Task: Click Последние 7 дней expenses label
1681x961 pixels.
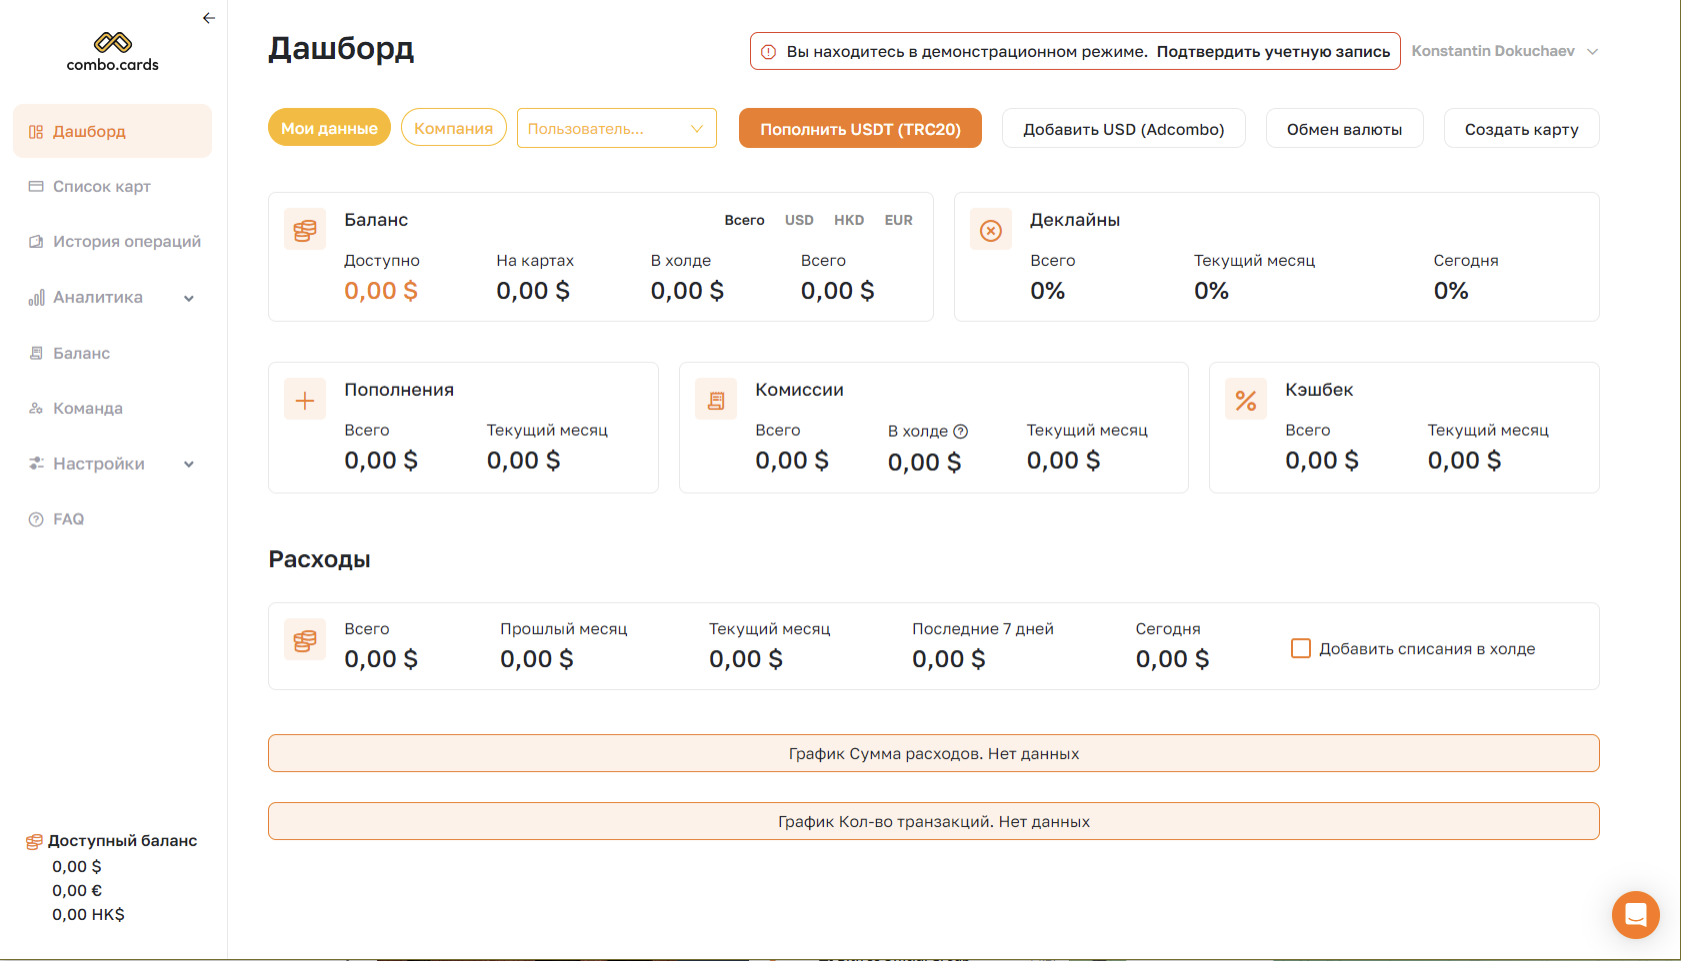Action: tap(983, 629)
